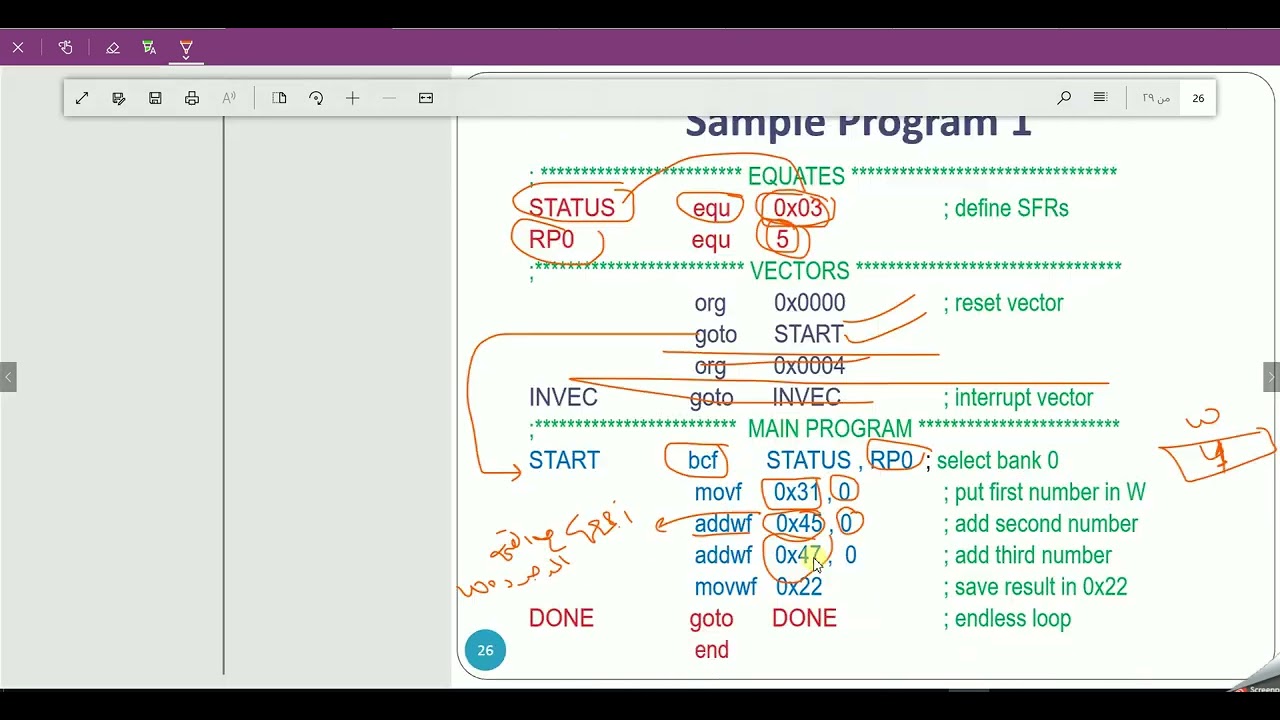Fit the page to width
The image size is (1280, 720).
tap(426, 98)
